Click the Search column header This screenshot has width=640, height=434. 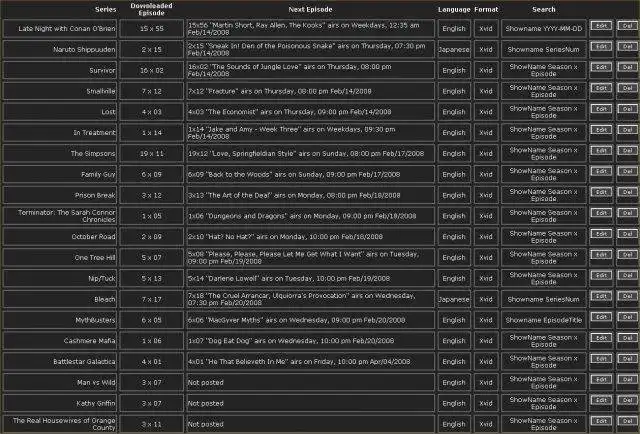544,9
